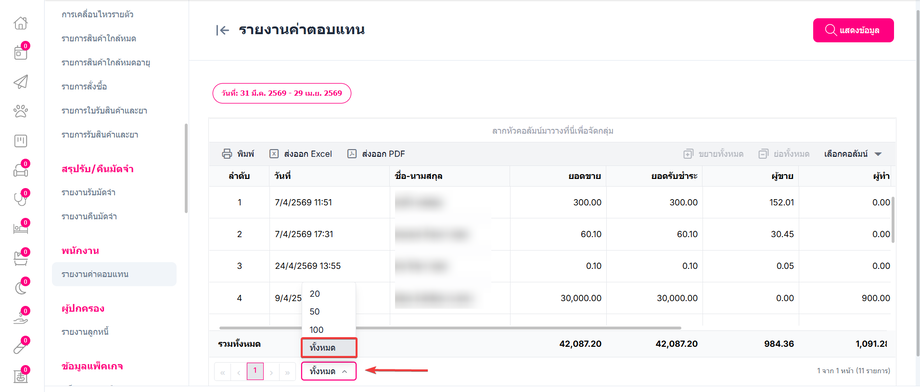Sort by the ลำดับ column header
920x392 pixels.
(x=239, y=176)
